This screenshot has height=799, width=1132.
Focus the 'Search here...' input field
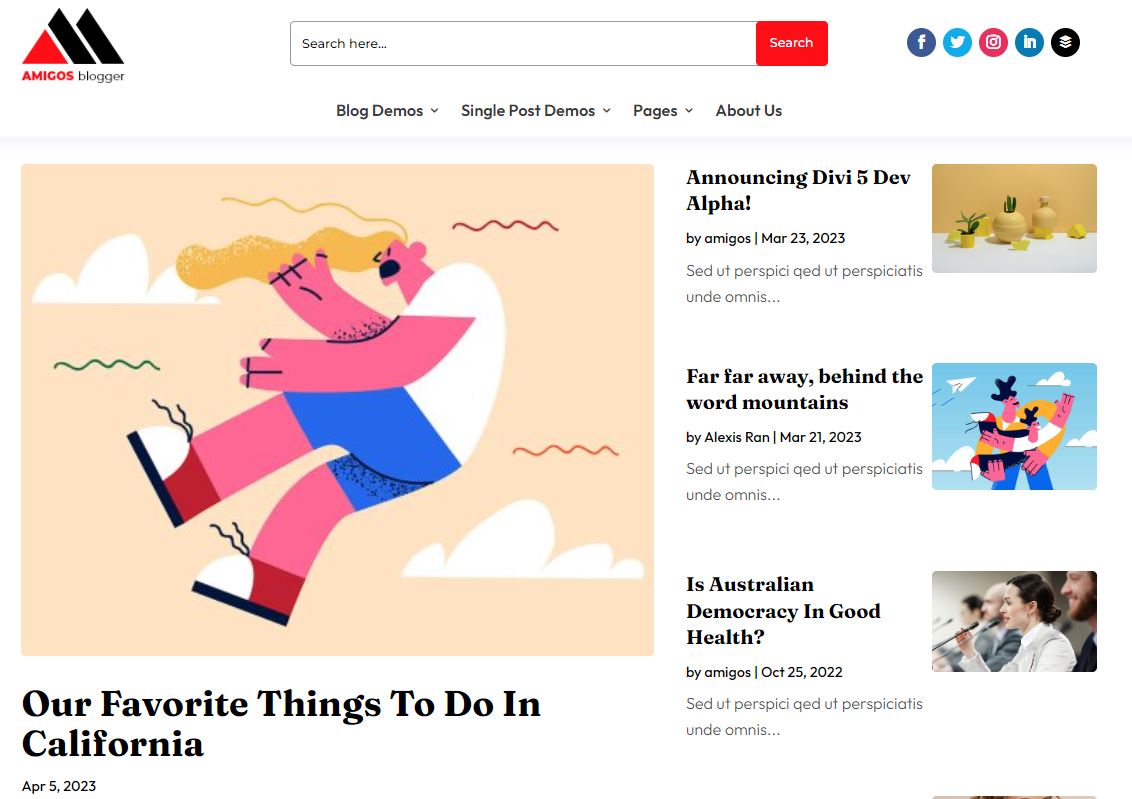tap(523, 43)
